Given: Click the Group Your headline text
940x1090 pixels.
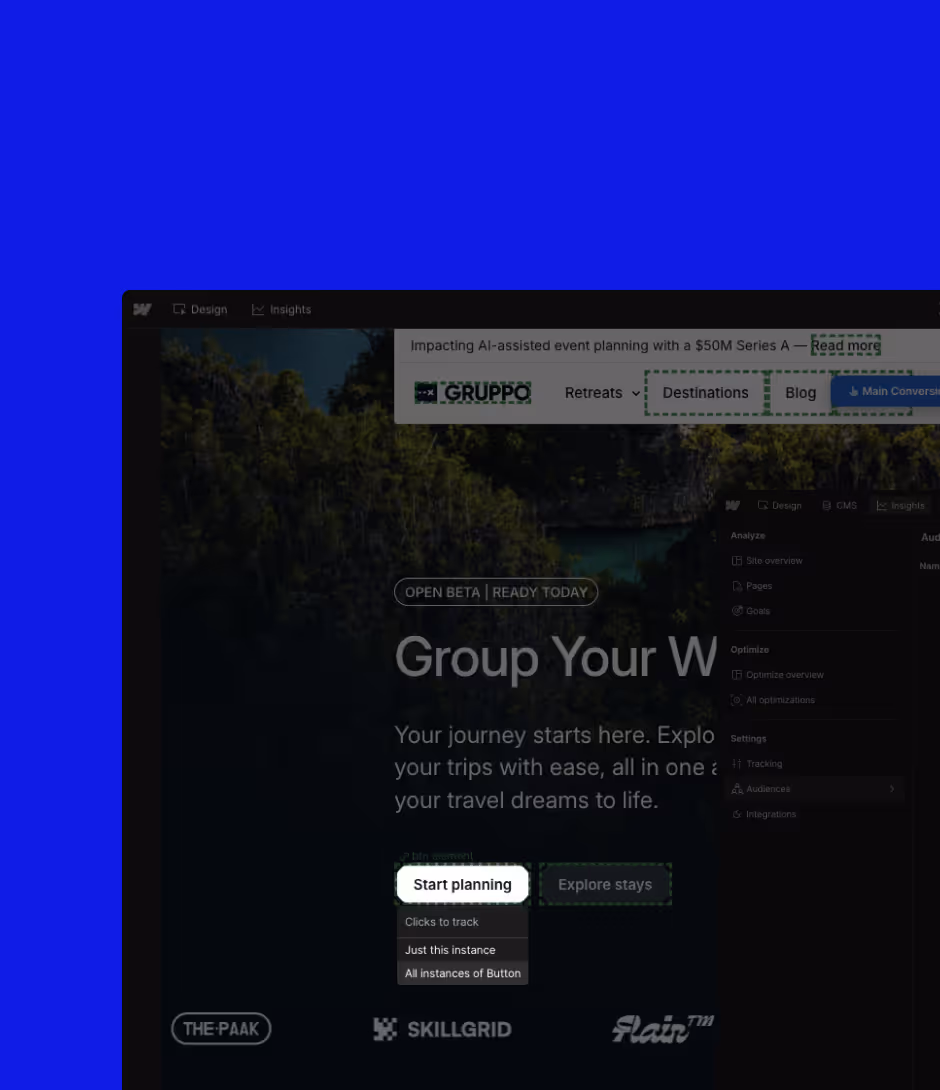Looking at the screenshot, I should pos(556,657).
